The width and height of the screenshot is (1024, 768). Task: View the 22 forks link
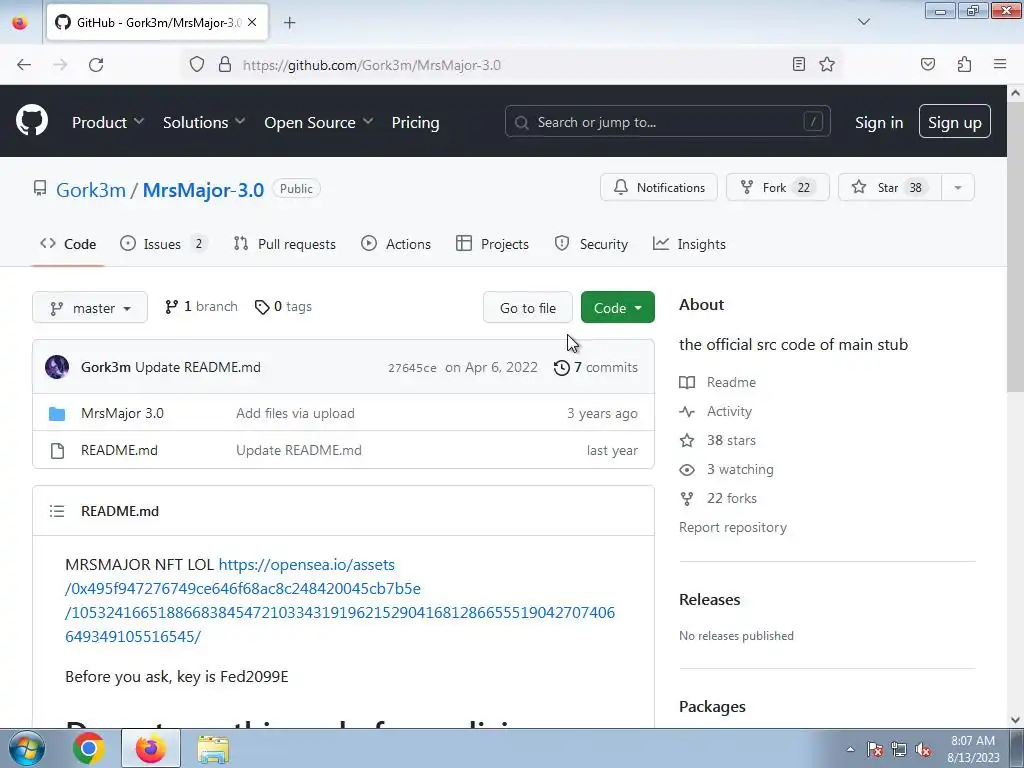(718, 498)
